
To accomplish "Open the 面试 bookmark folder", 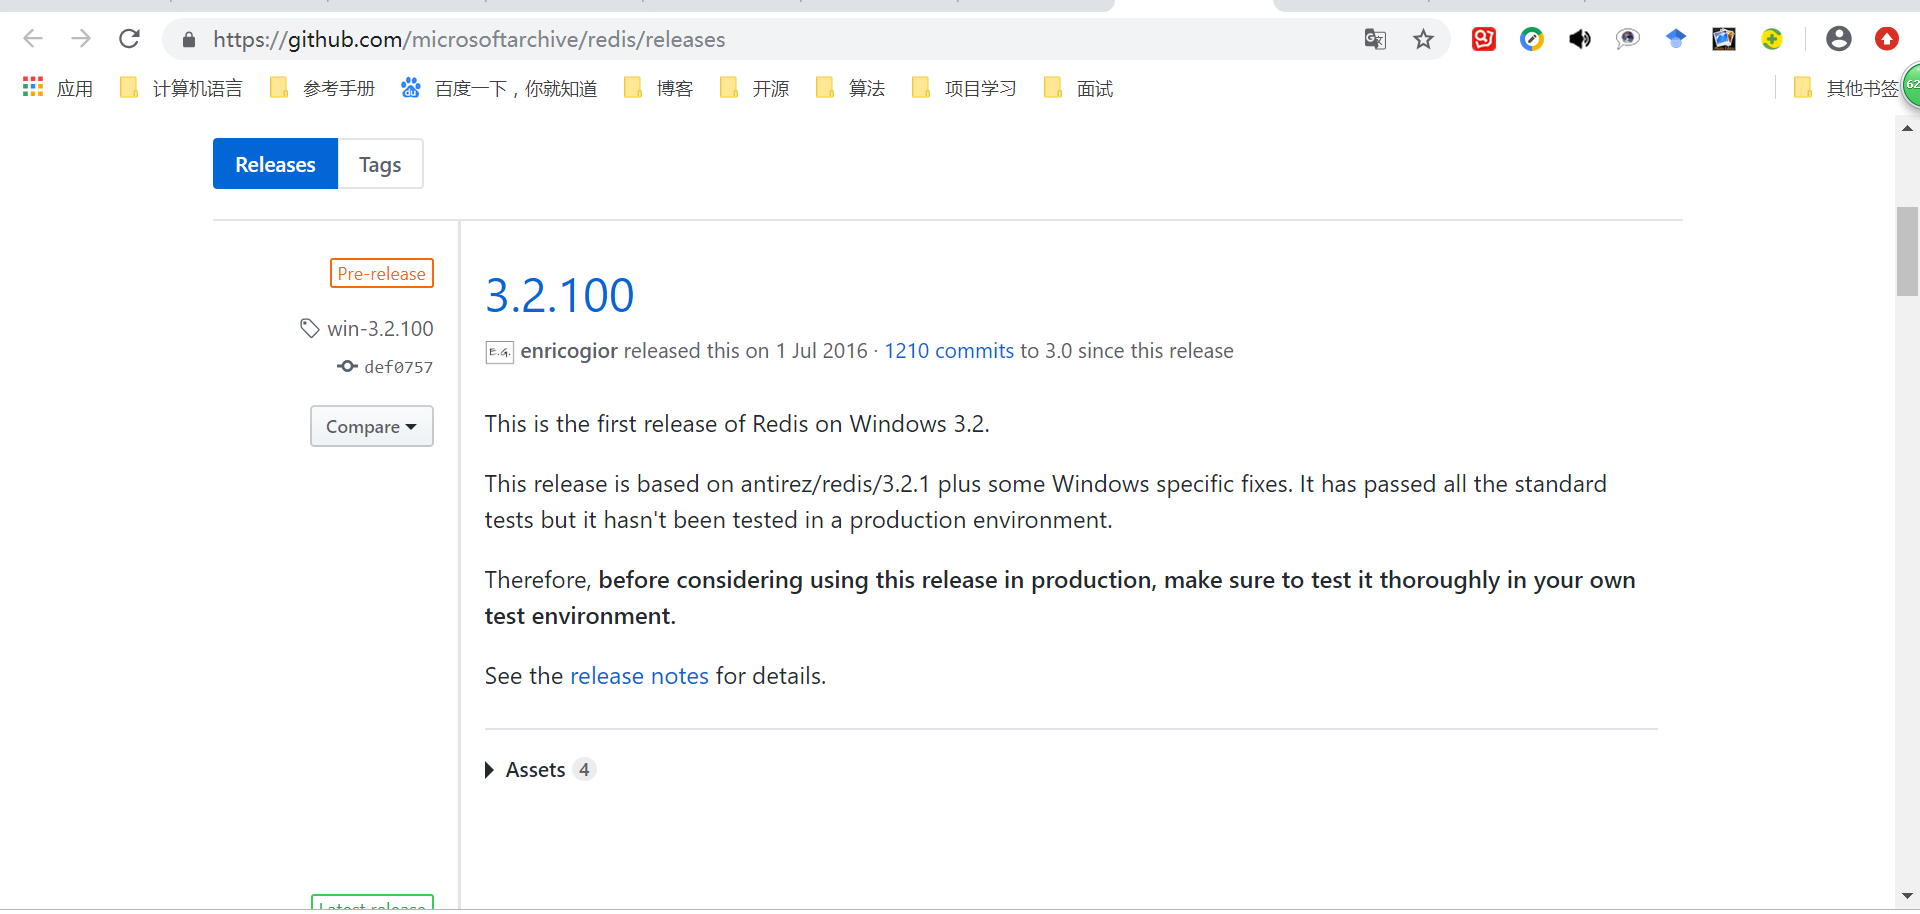I will pyautogui.click(x=1078, y=88).
